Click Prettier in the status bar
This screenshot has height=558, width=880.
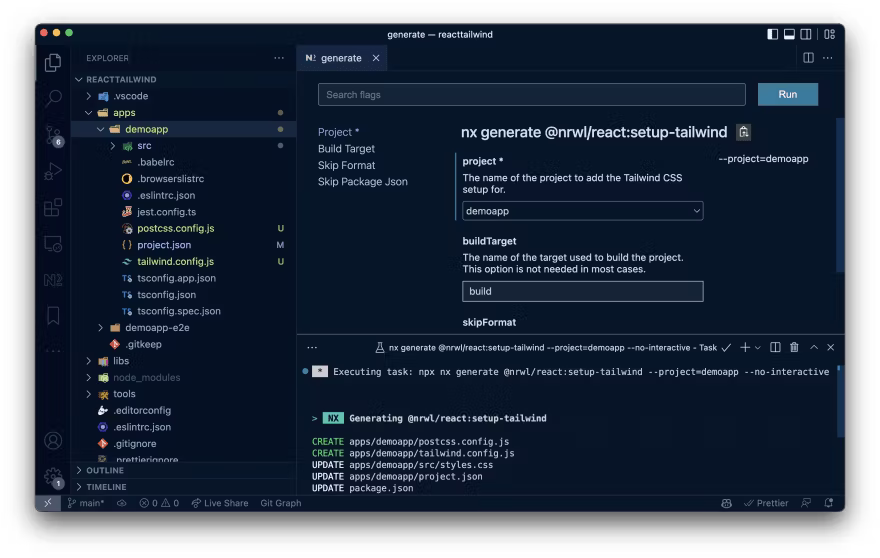coord(766,503)
